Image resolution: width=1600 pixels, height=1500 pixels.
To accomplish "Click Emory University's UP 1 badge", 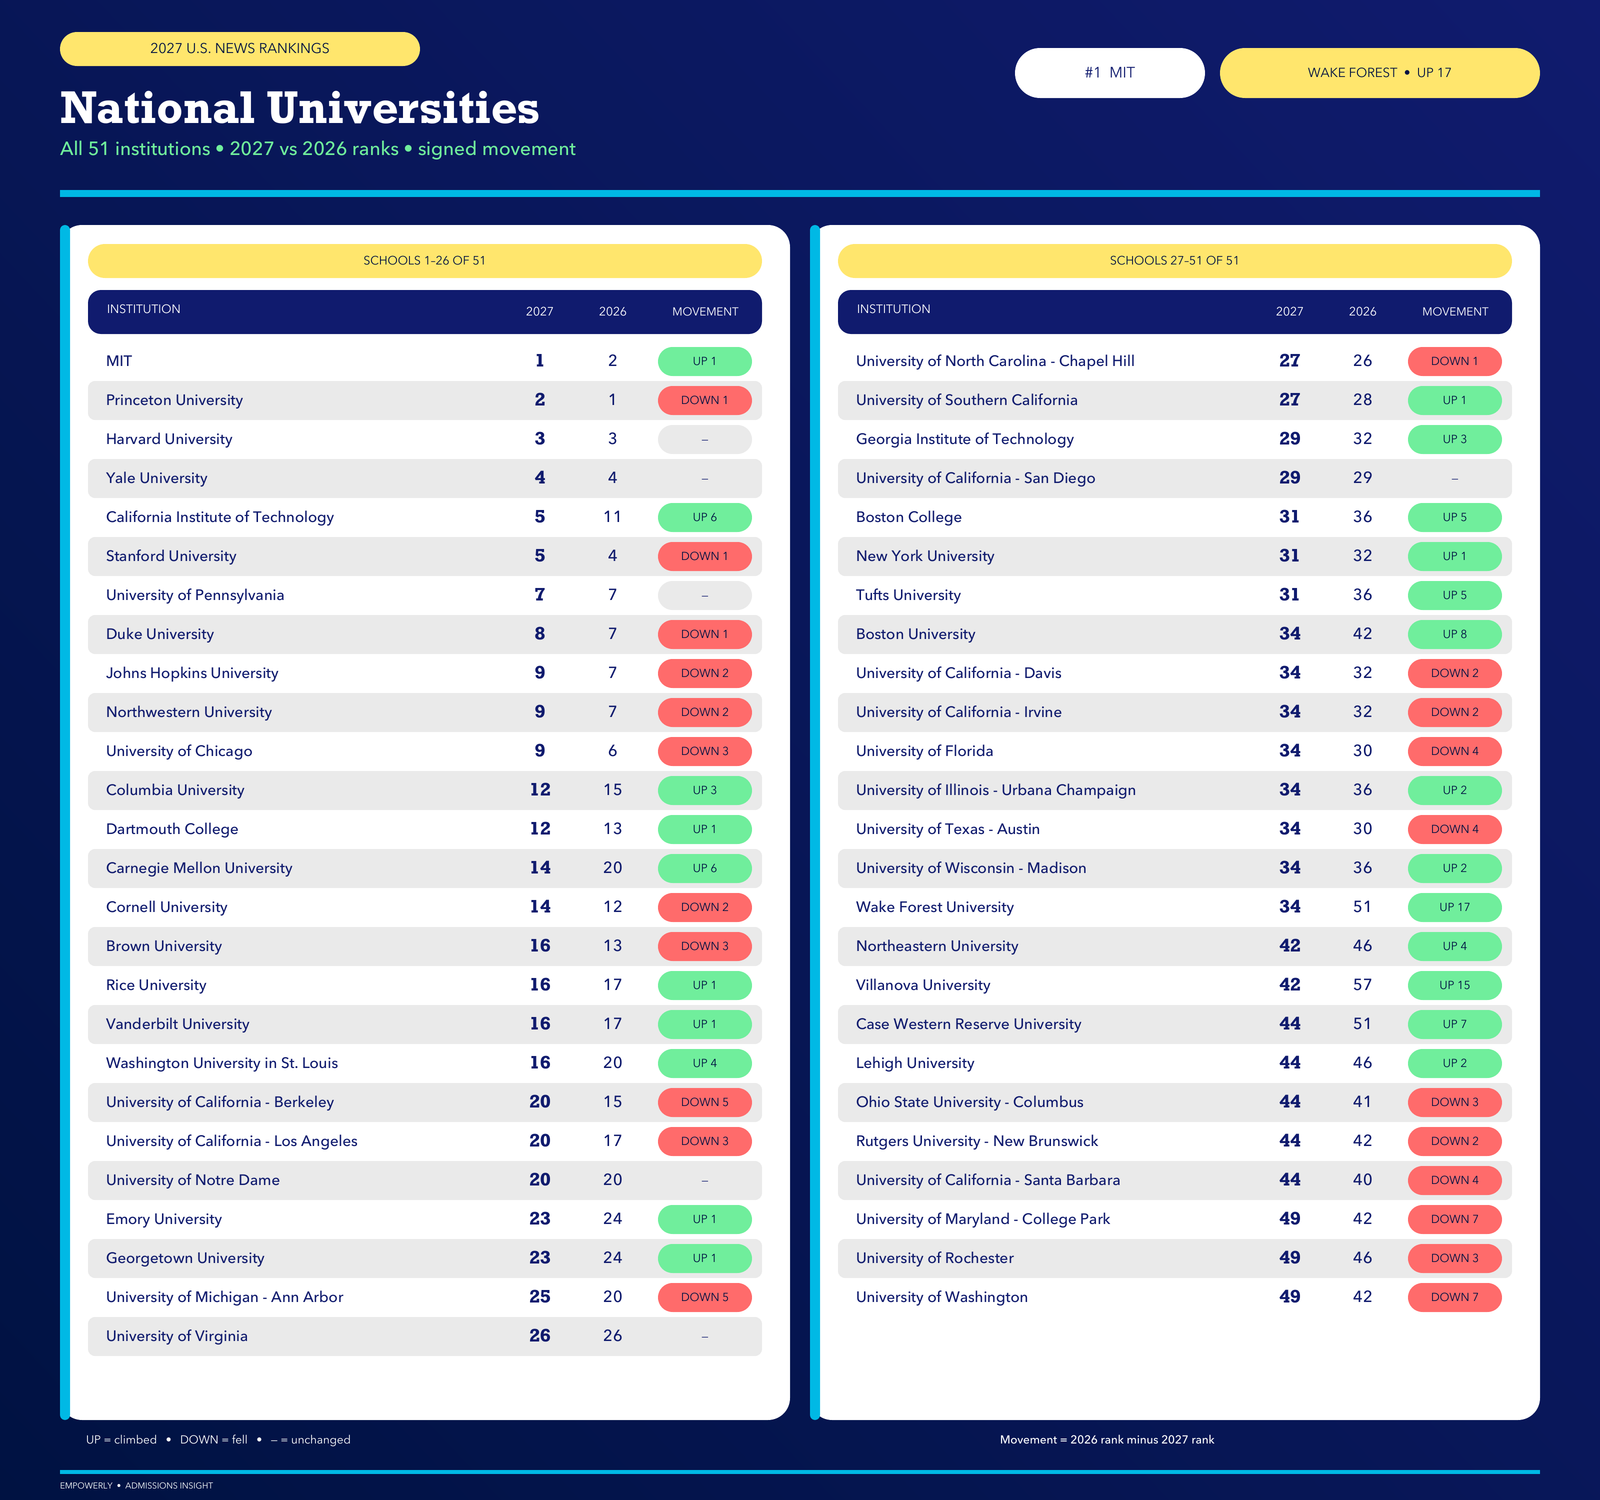I will click(705, 1219).
